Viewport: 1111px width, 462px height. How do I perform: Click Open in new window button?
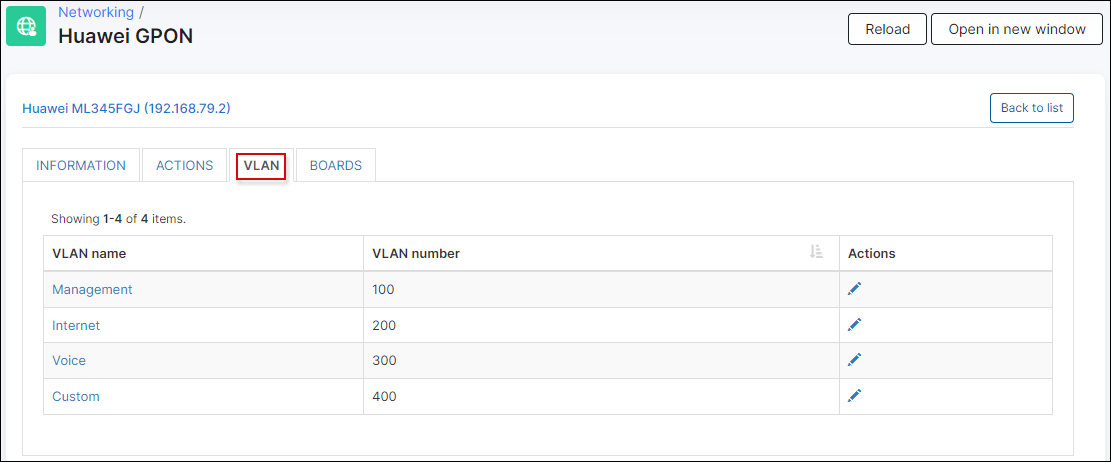point(1017,29)
